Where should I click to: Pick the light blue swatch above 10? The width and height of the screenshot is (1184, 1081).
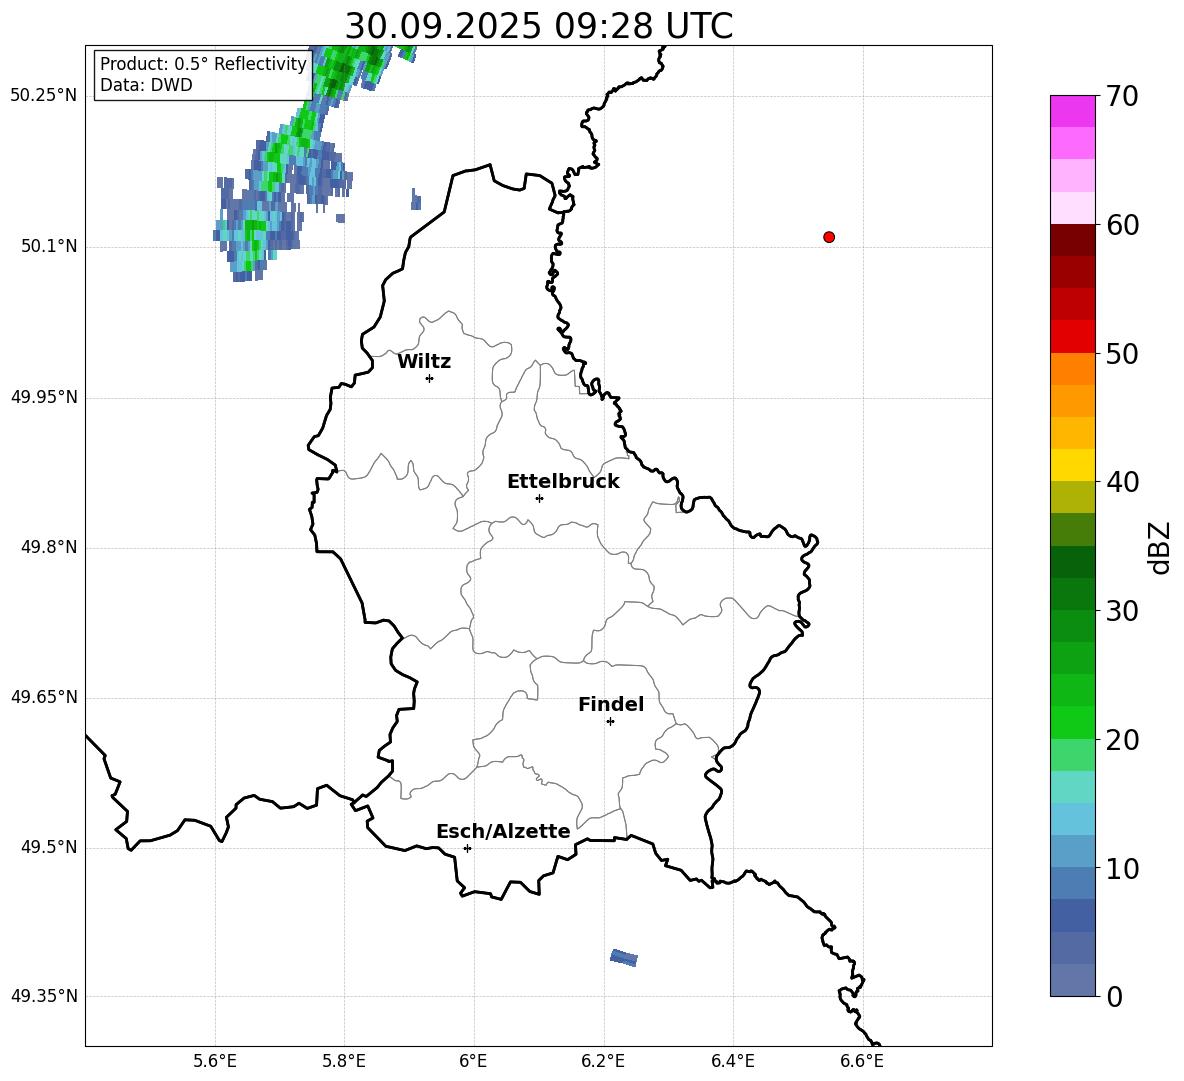coord(1073,852)
